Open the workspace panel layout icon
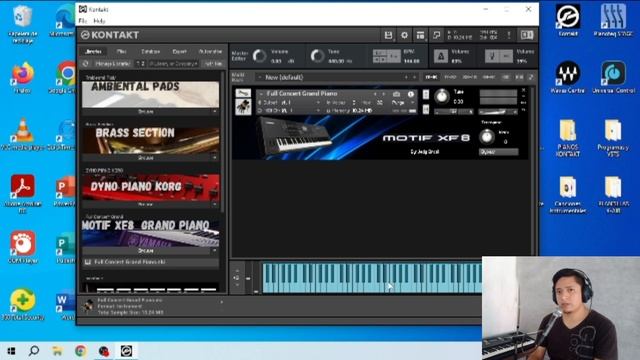Image resolution: width=640 pixels, height=360 pixels. 420,36
